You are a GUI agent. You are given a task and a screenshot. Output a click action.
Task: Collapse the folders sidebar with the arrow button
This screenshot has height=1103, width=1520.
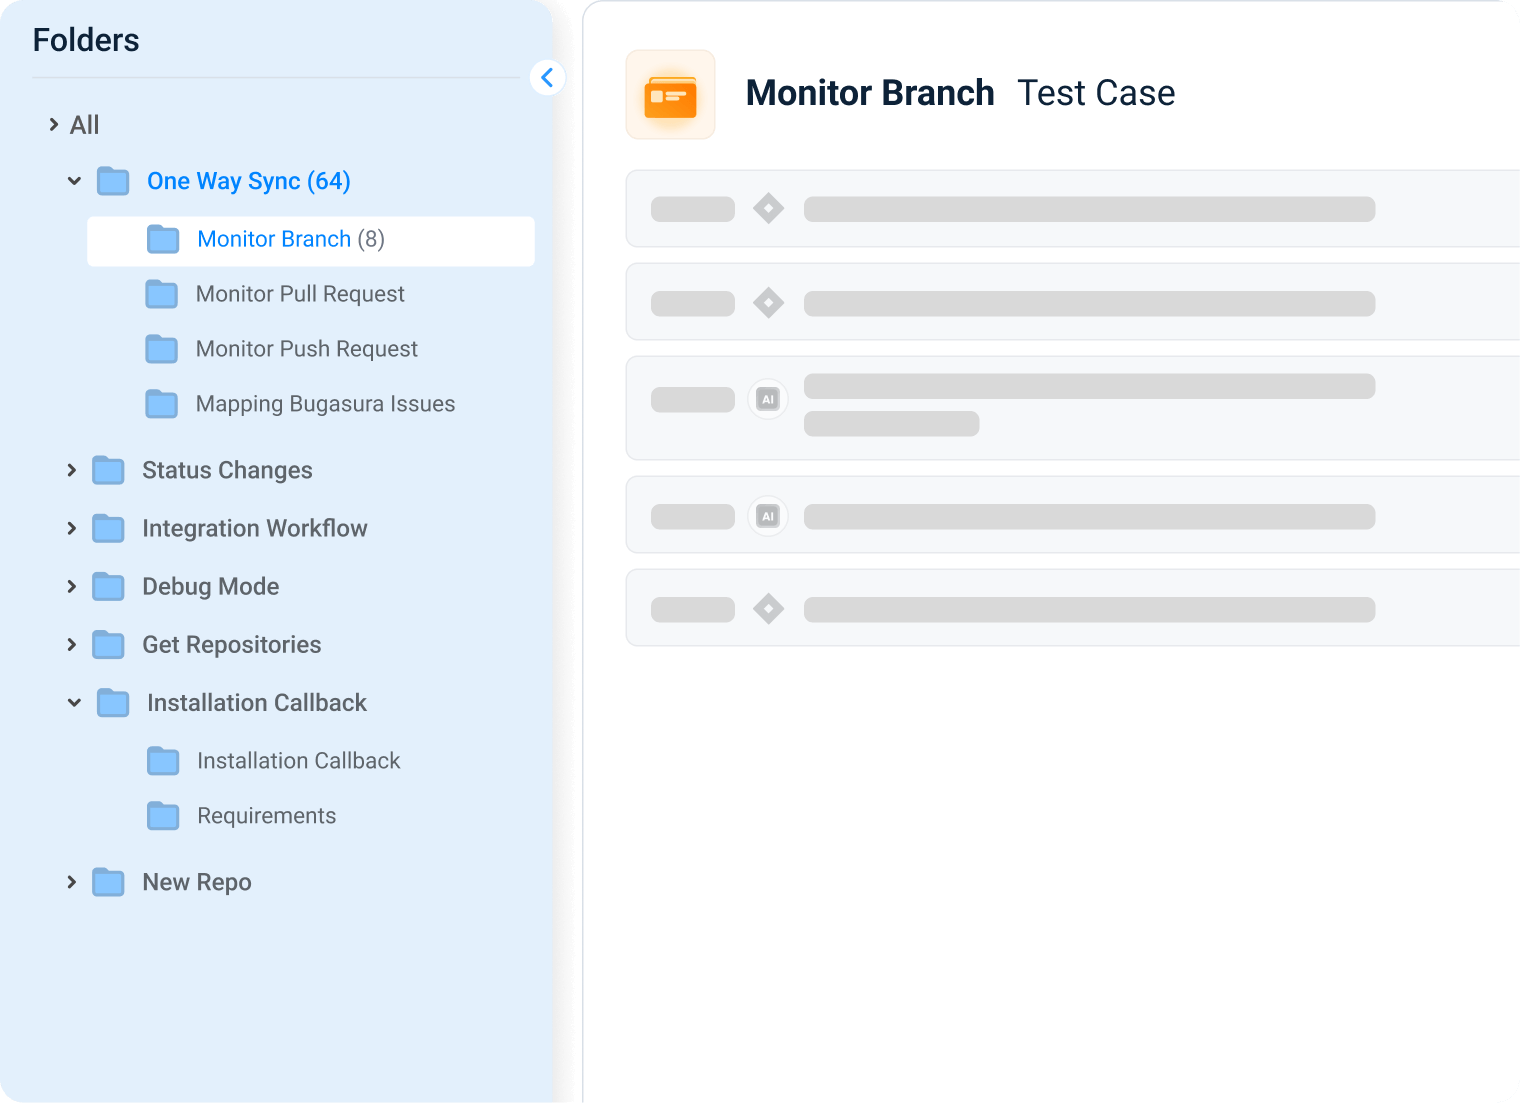[x=548, y=77]
